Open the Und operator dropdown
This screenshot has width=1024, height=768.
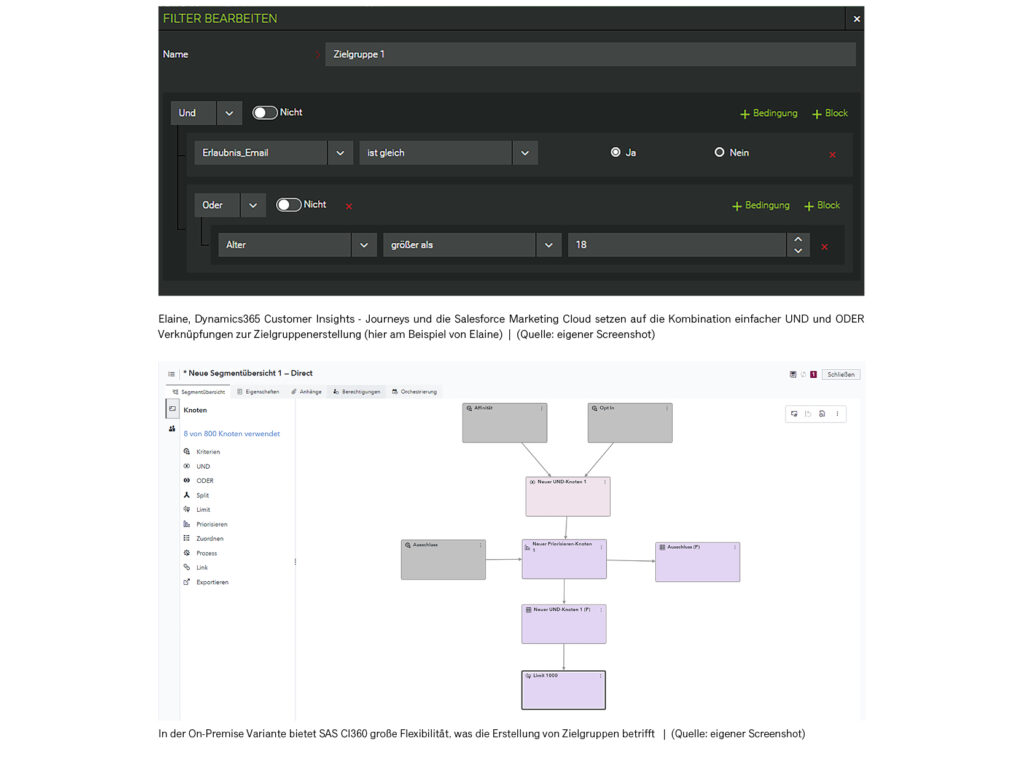click(229, 113)
